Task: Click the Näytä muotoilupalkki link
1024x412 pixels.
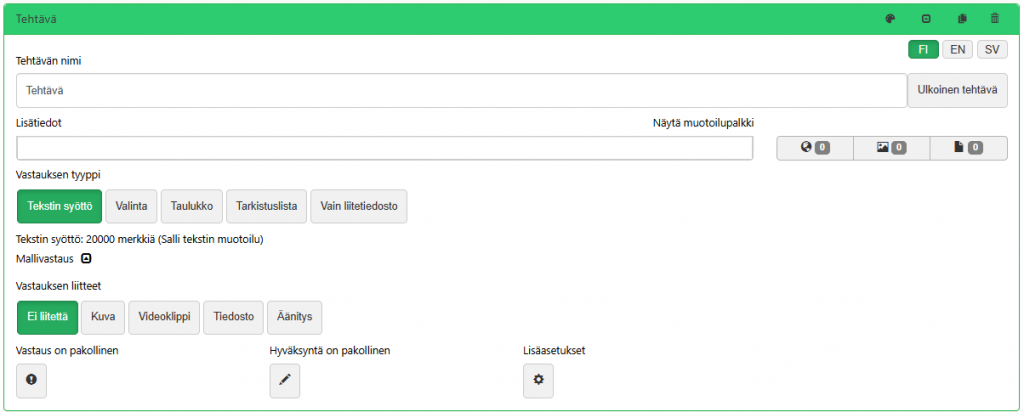Action: (702, 123)
